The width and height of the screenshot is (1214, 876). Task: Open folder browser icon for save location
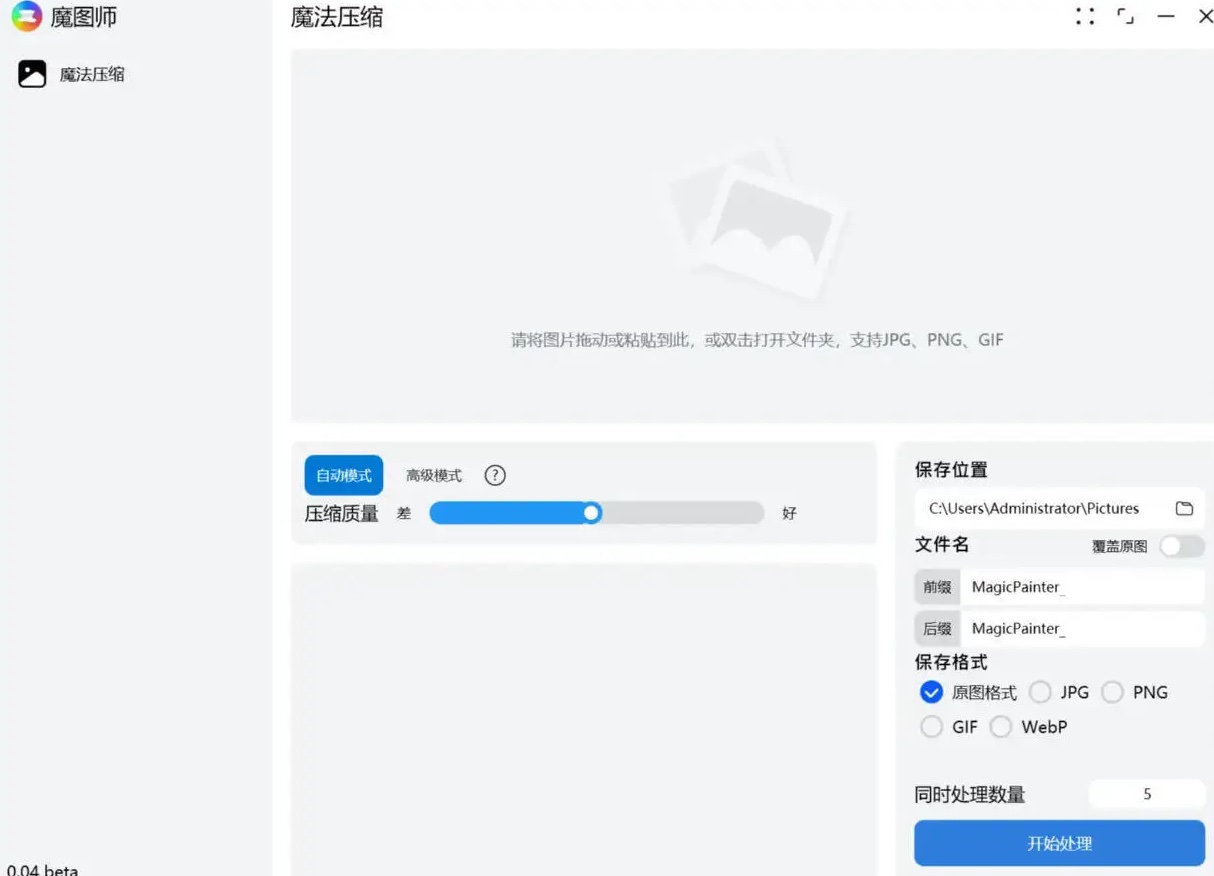(x=1184, y=508)
